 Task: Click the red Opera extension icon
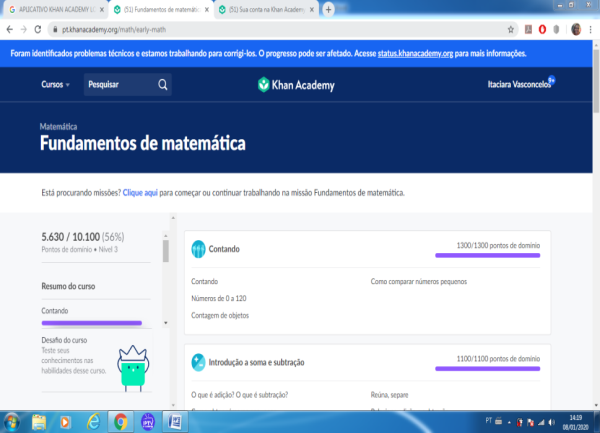(x=542, y=29)
